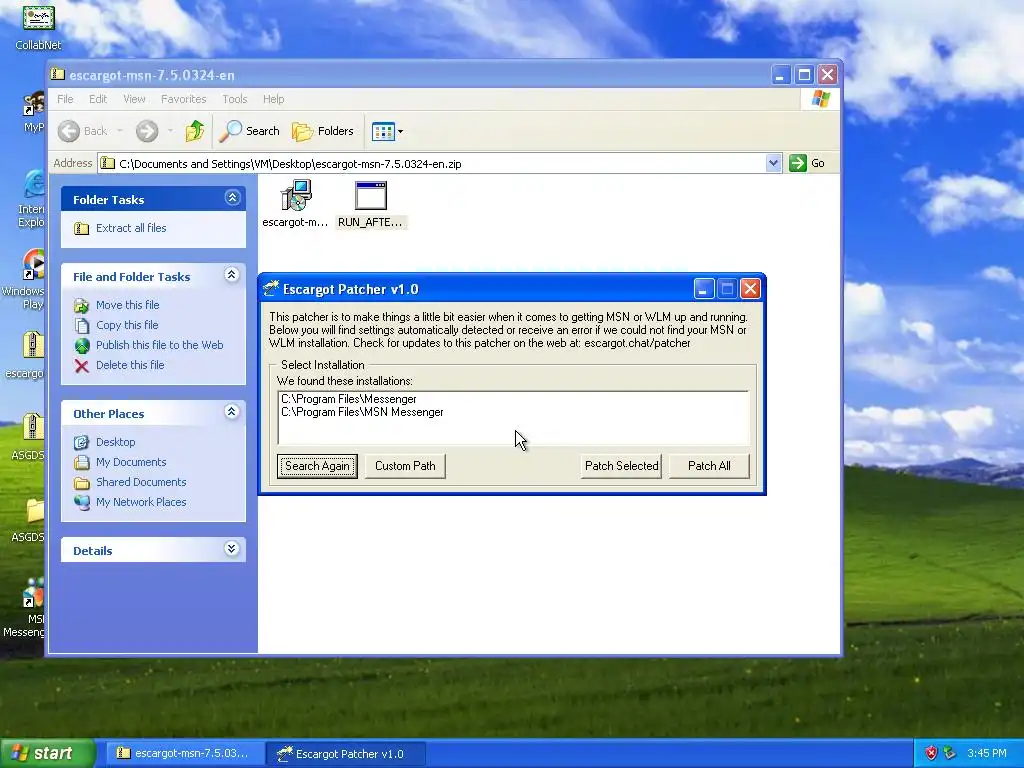This screenshot has width=1024, height=768.
Task: Collapse File and Folder Tasks panel
Action: 232,275
